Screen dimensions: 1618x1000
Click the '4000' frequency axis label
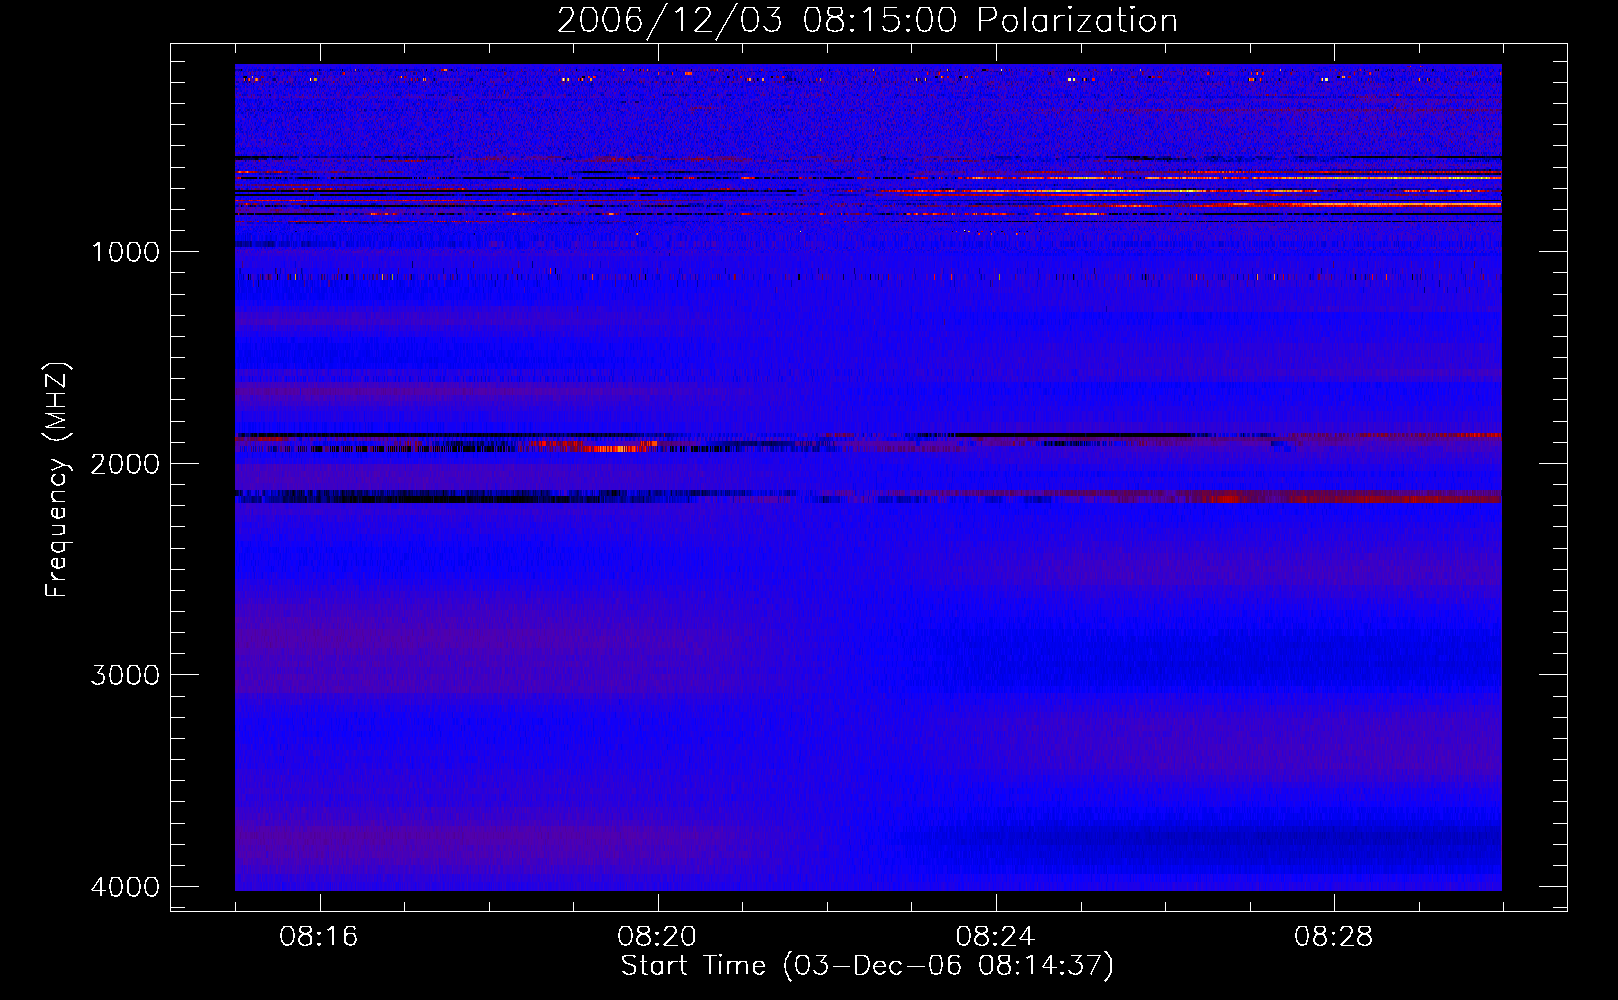[x=125, y=887]
